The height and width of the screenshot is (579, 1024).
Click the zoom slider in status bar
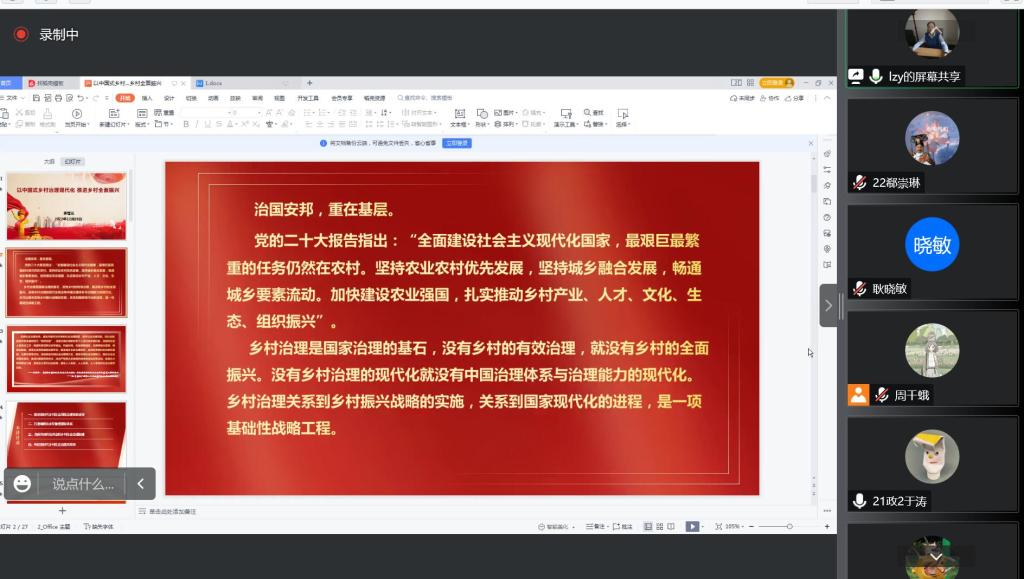789,526
